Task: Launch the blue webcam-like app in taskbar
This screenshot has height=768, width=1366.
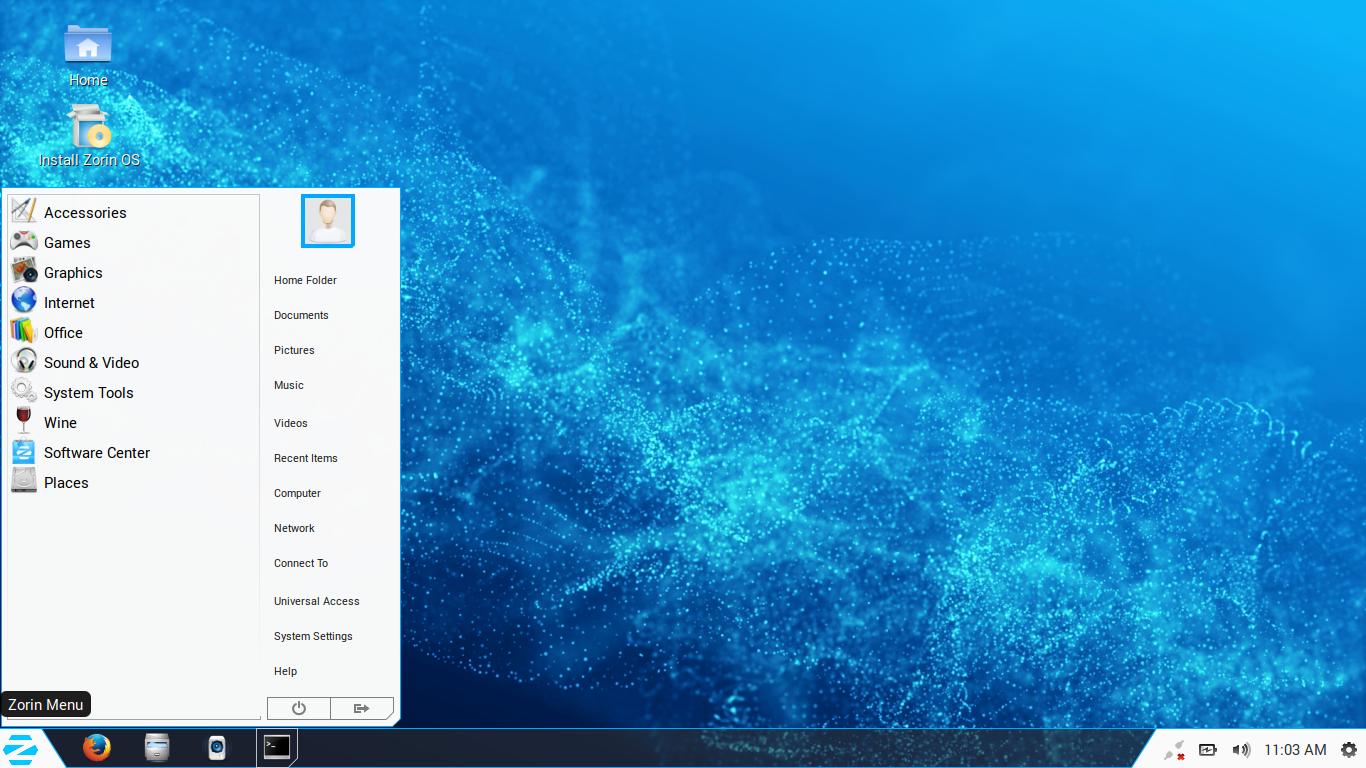Action: pyautogui.click(x=217, y=747)
